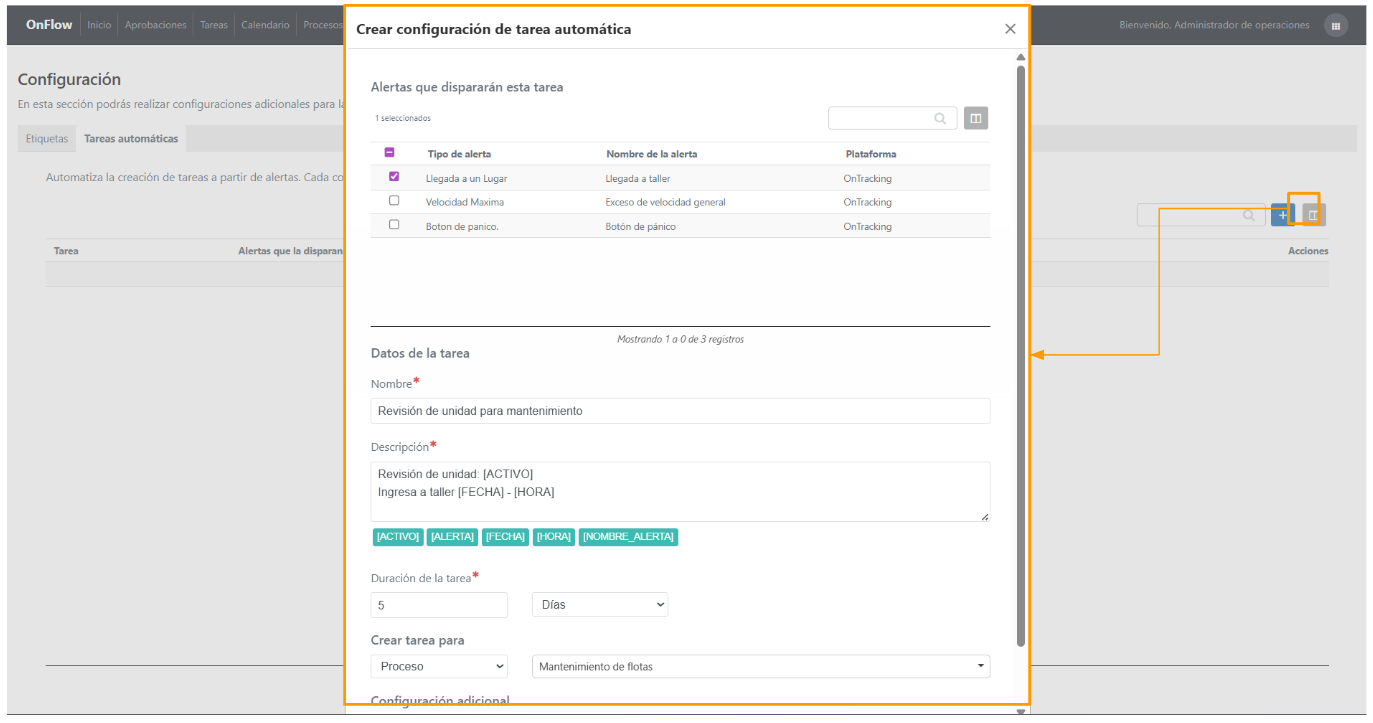This screenshot has height=723, width=1373.
Task: Click the search magnifier icon in the dialog
Action: click(x=940, y=118)
